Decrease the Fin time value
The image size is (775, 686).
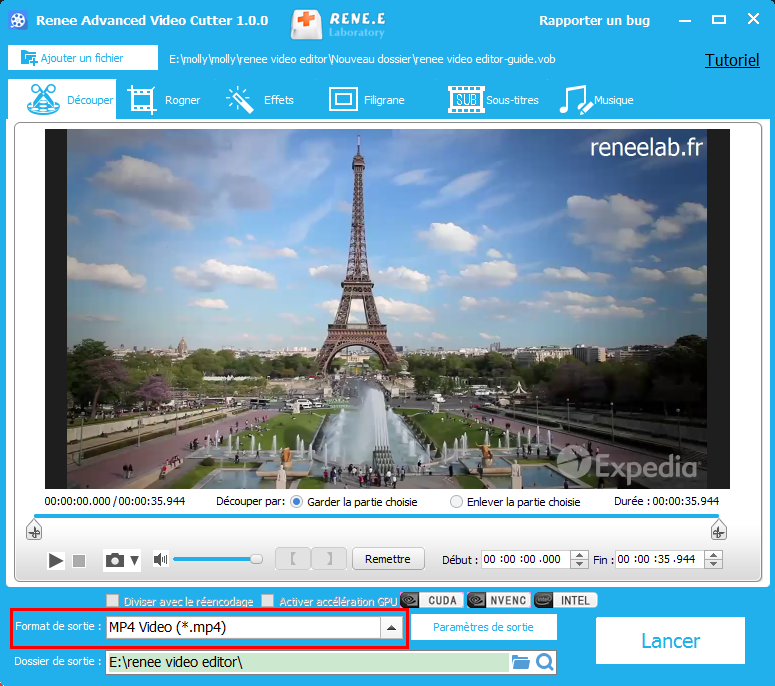pyautogui.click(x=713, y=564)
